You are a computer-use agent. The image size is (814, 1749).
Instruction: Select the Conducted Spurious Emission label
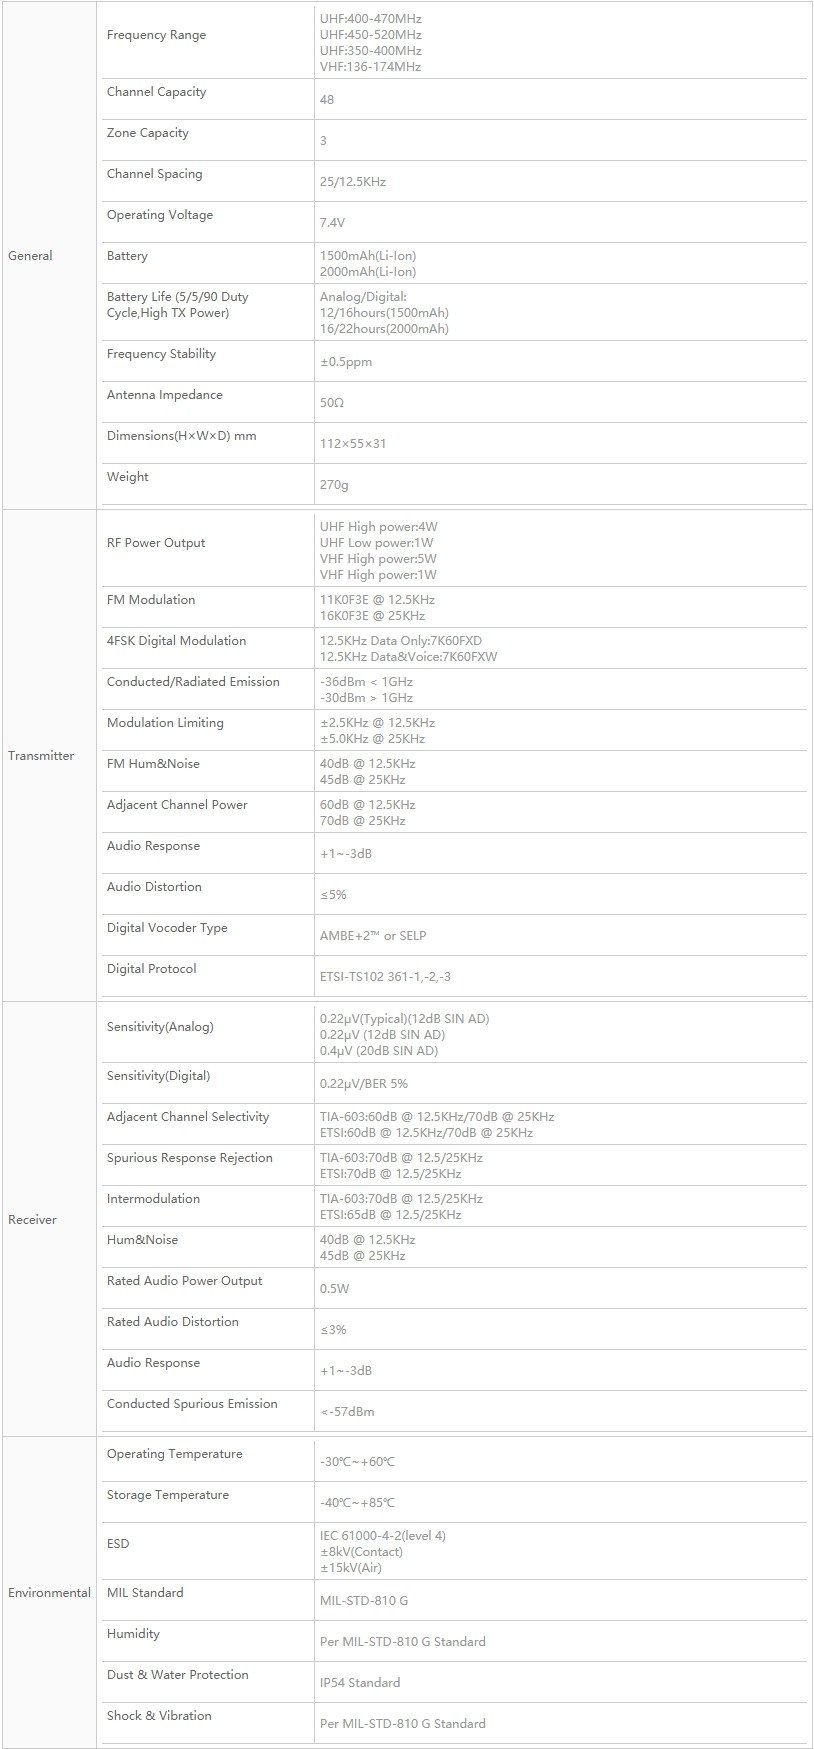(x=192, y=1404)
